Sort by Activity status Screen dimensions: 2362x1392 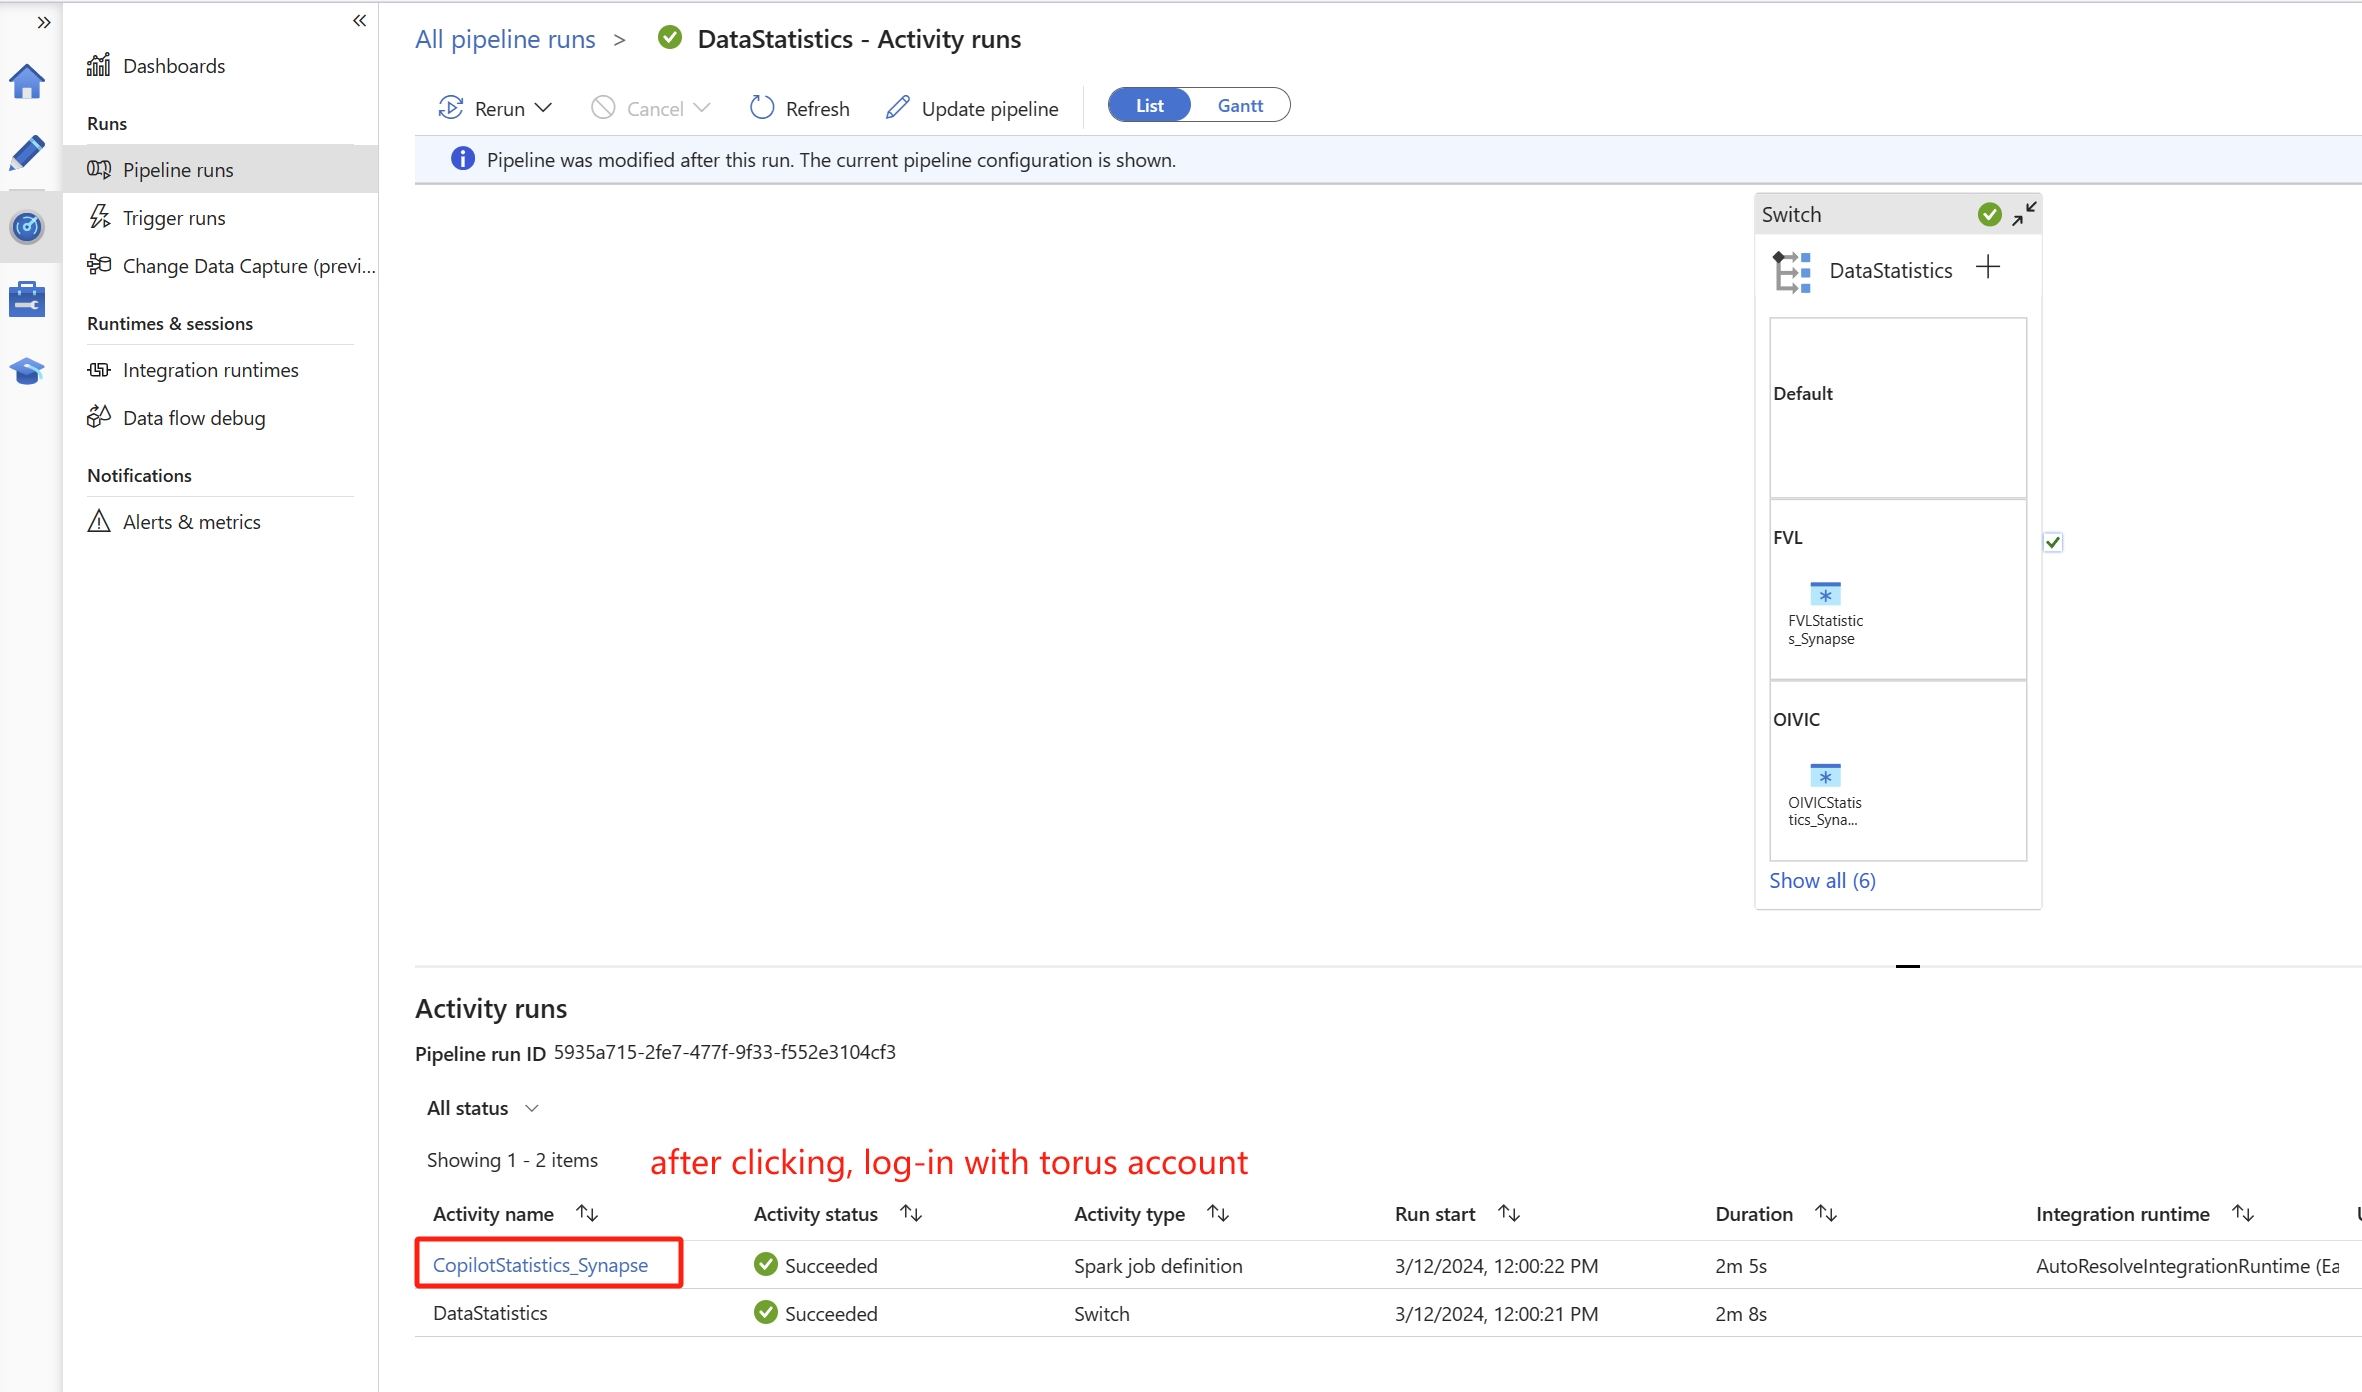pos(911,1213)
